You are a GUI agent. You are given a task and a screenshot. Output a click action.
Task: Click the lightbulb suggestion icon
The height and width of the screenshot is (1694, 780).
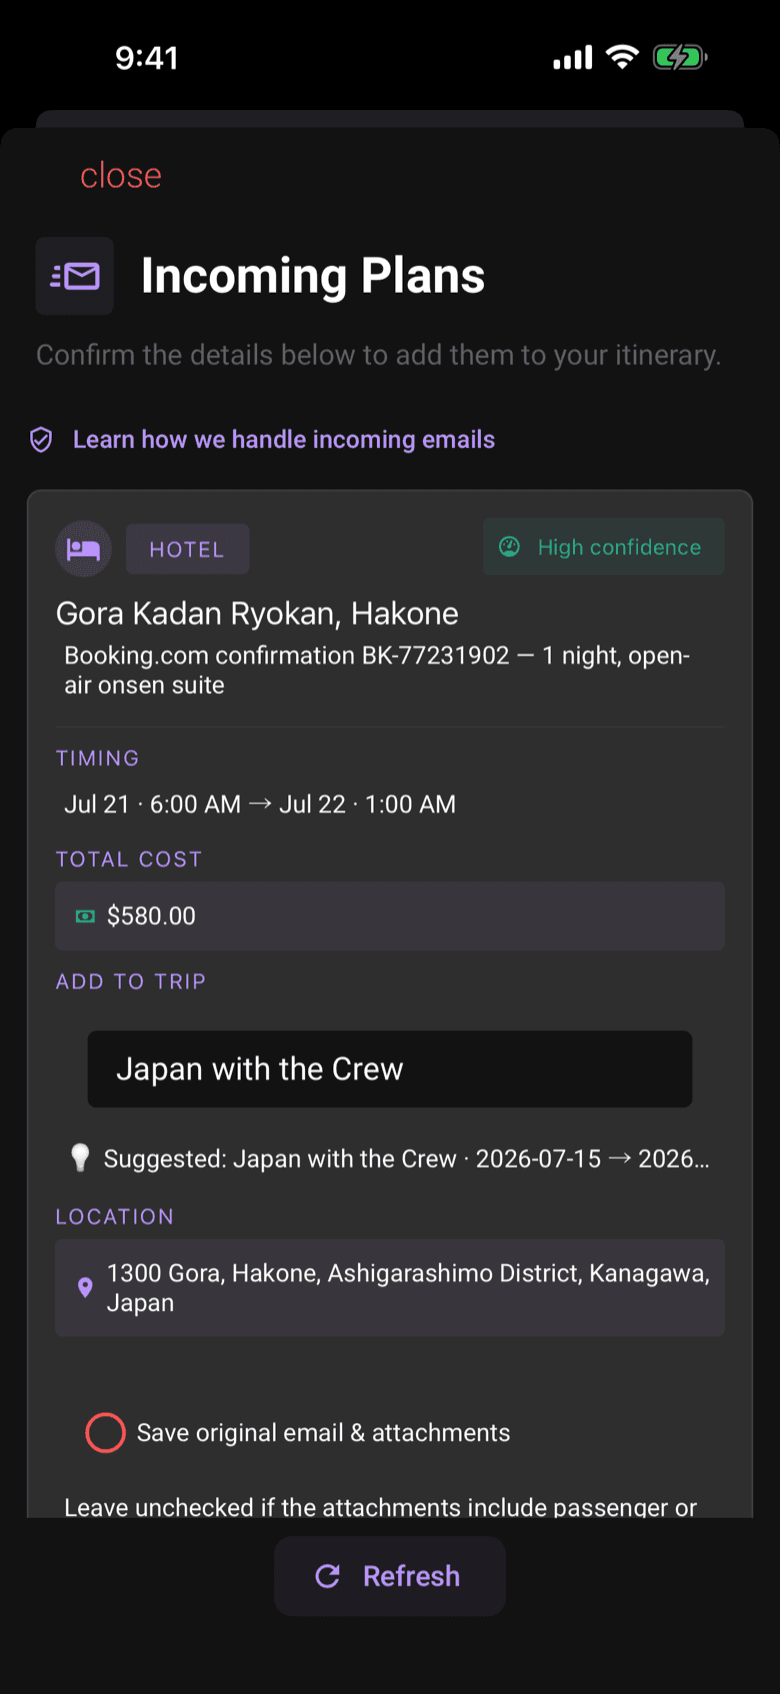tap(80, 1158)
